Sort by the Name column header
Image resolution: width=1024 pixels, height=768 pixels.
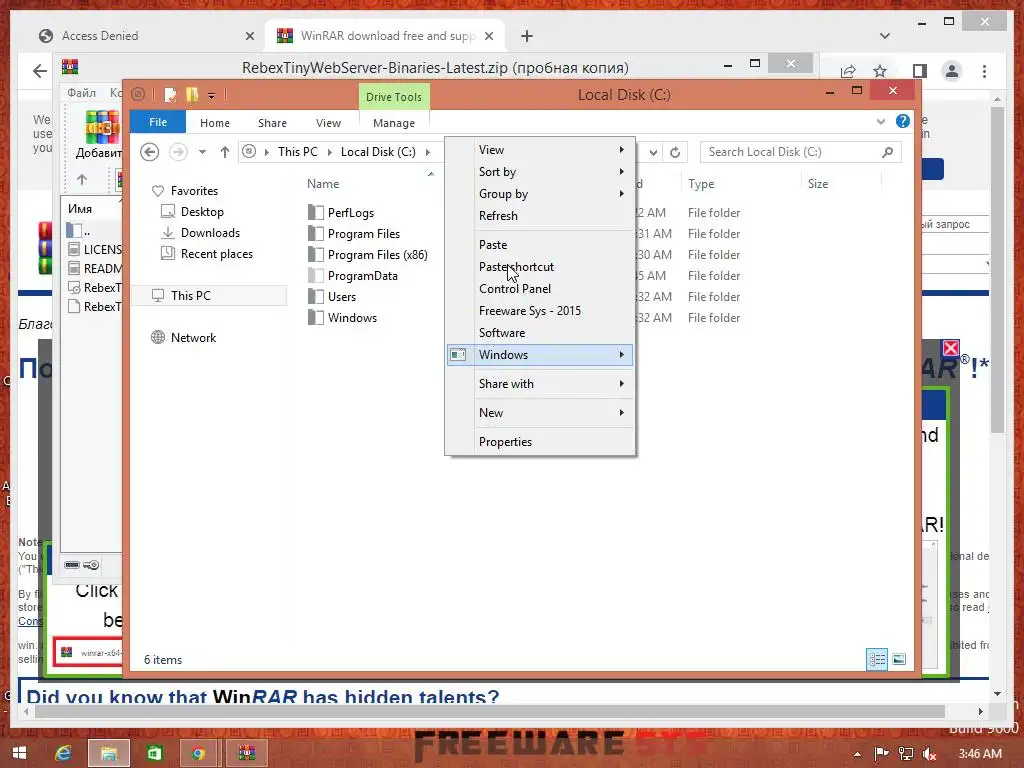(x=323, y=184)
